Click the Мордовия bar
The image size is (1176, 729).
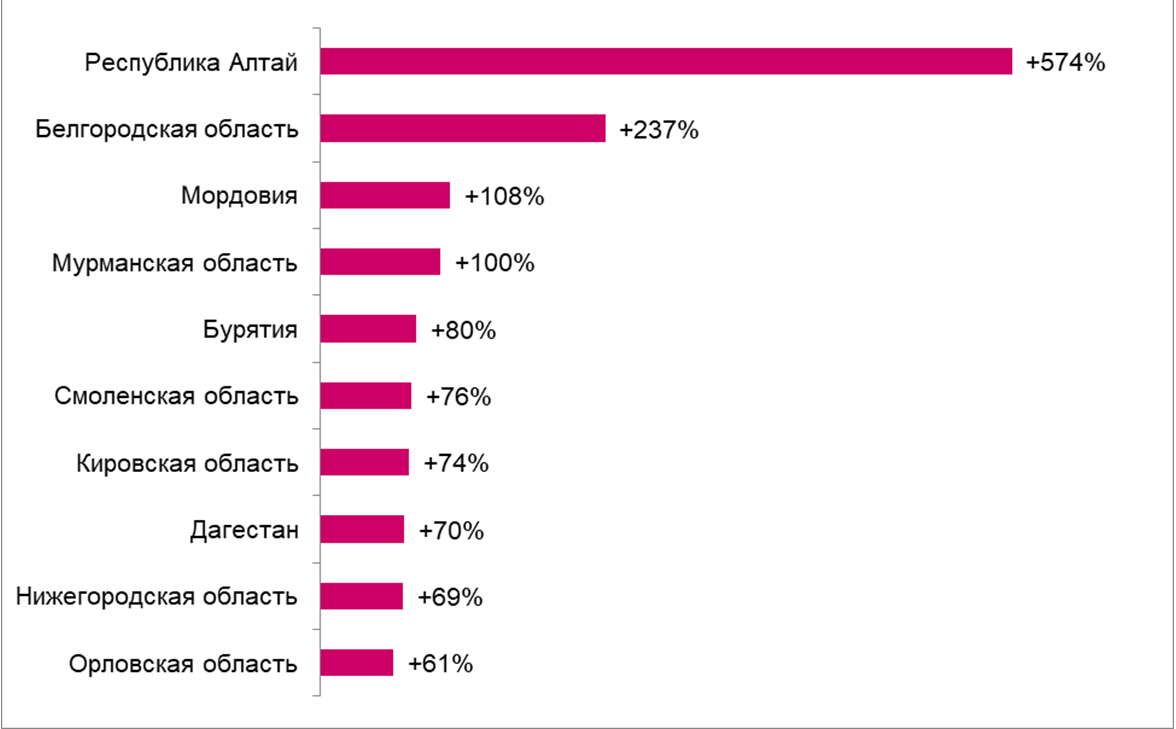pyautogui.click(x=386, y=195)
